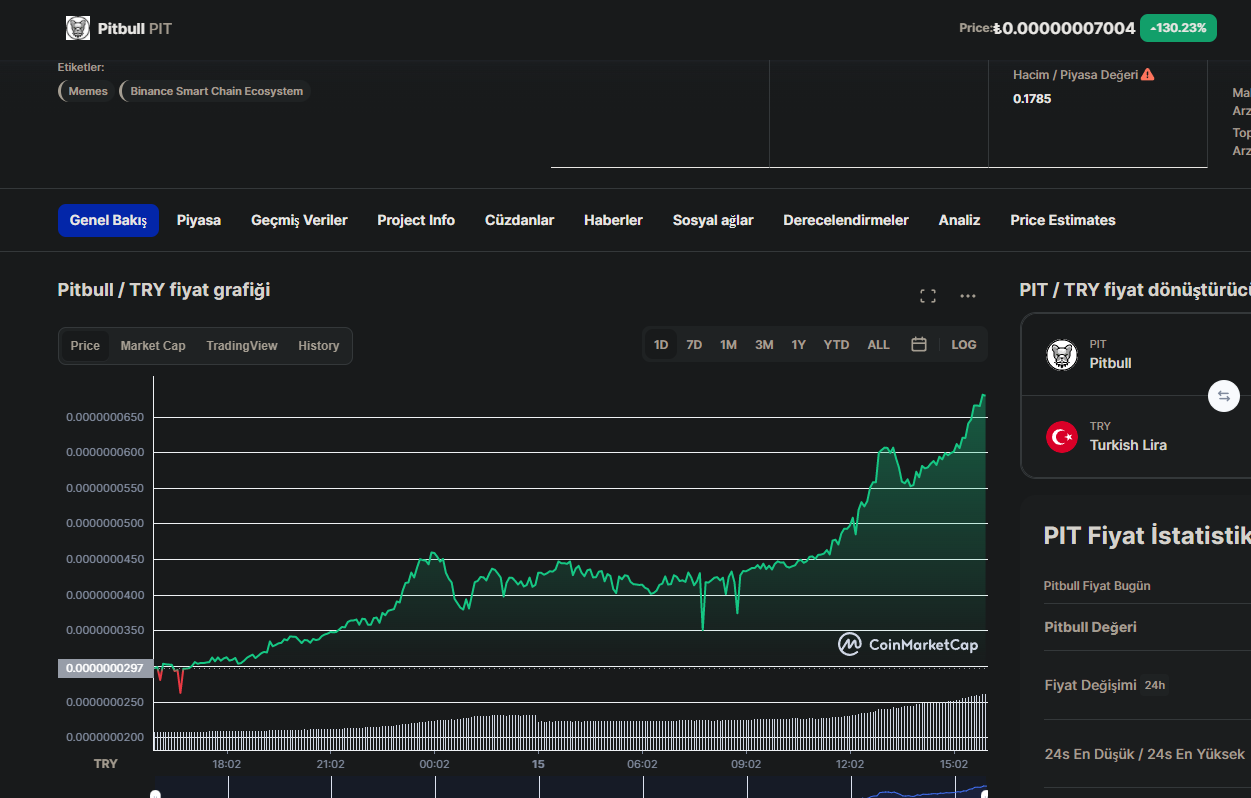This screenshot has width=1251, height=798.
Task: Open the Sosyal ağlar tab
Action: coord(713,220)
